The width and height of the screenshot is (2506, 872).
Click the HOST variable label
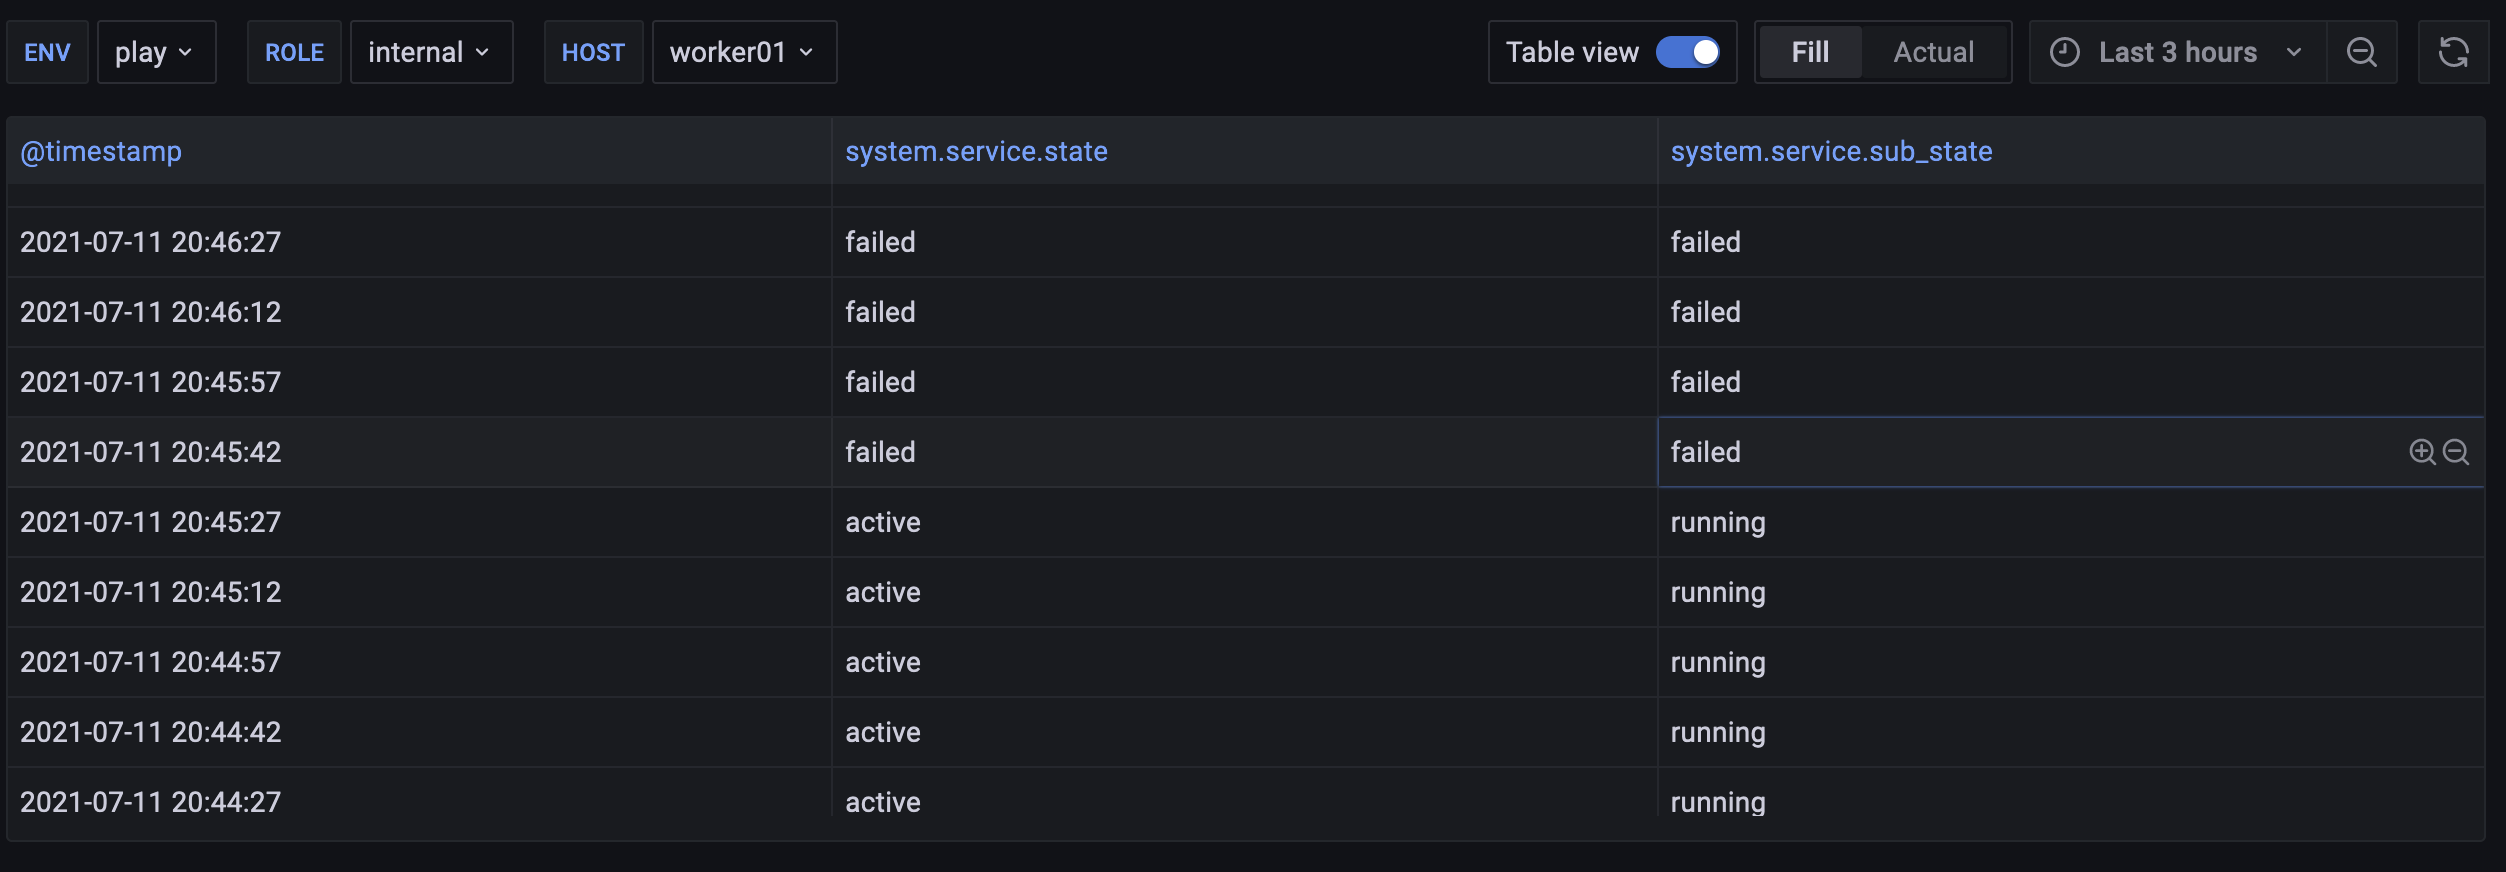click(593, 52)
